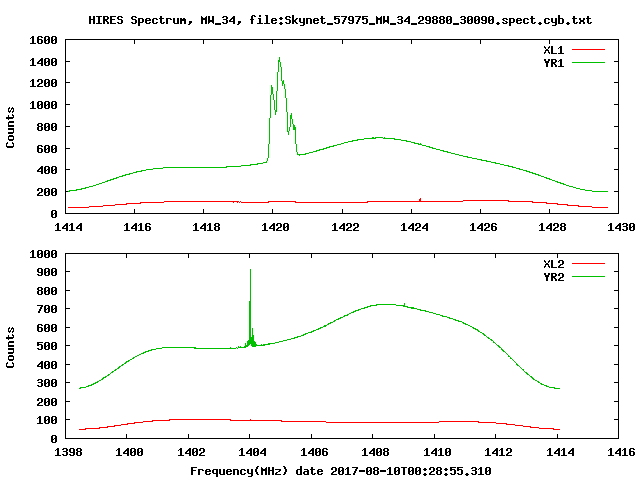Image resolution: width=640 pixels, height=480 pixels.
Task: Click the 900 y-axis tick label
Action: [47, 272]
